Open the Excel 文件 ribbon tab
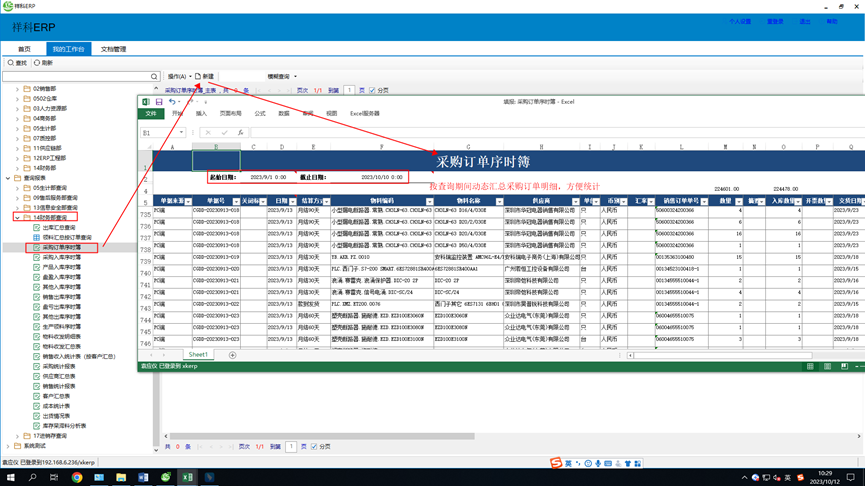The image size is (865, 486). 150,114
